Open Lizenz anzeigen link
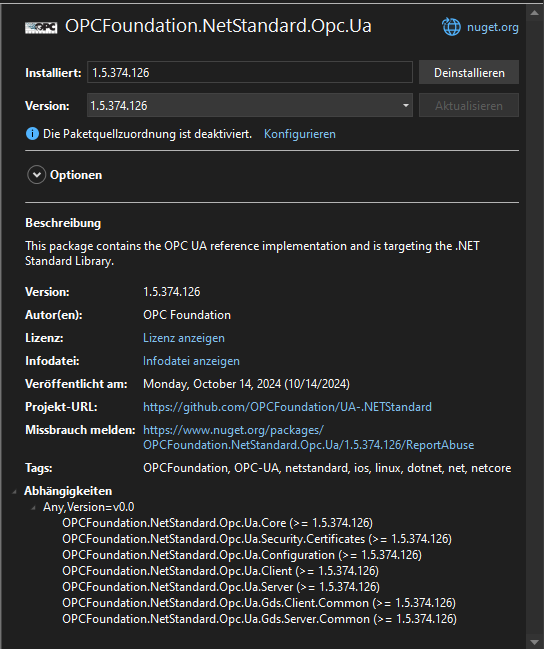 [x=184, y=338]
